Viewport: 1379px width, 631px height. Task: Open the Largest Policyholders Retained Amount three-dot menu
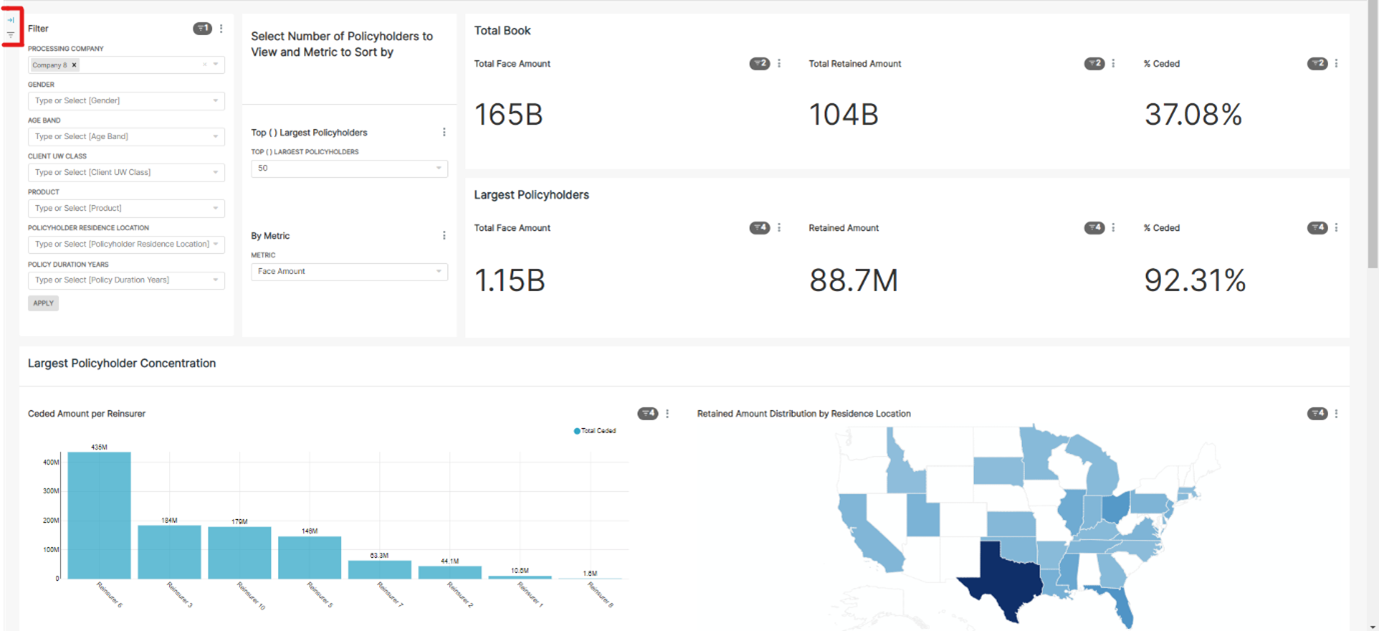(x=1113, y=228)
